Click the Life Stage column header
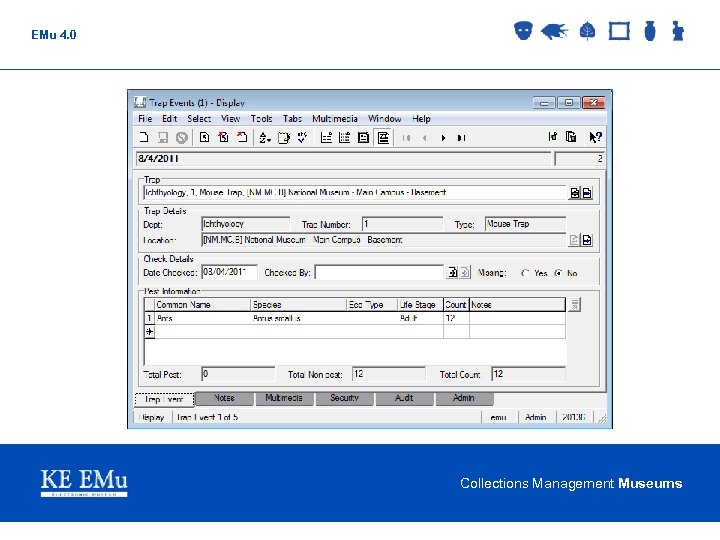The image size is (720, 540). (x=420, y=304)
